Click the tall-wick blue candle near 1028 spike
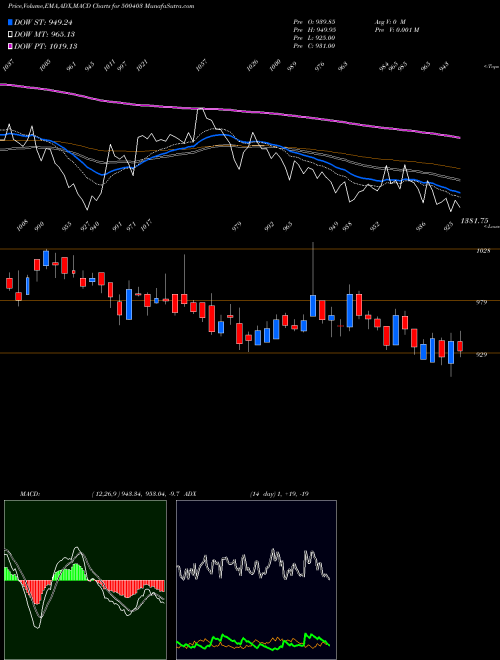This screenshot has height=660, width=500. [x=313, y=306]
